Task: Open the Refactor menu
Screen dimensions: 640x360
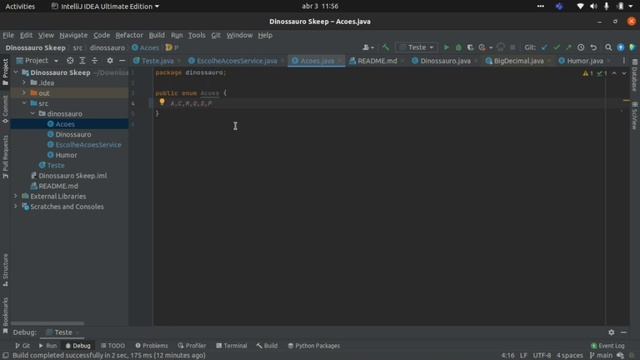Action: pyautogui.click(x=129, y=35)
